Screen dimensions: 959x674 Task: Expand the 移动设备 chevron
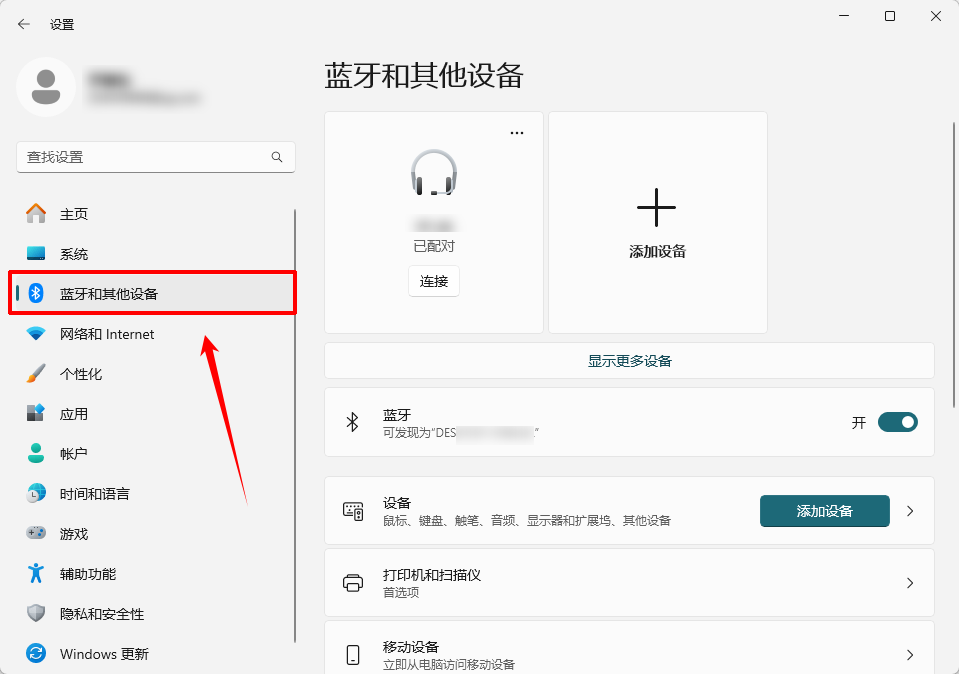click(910, 655)
